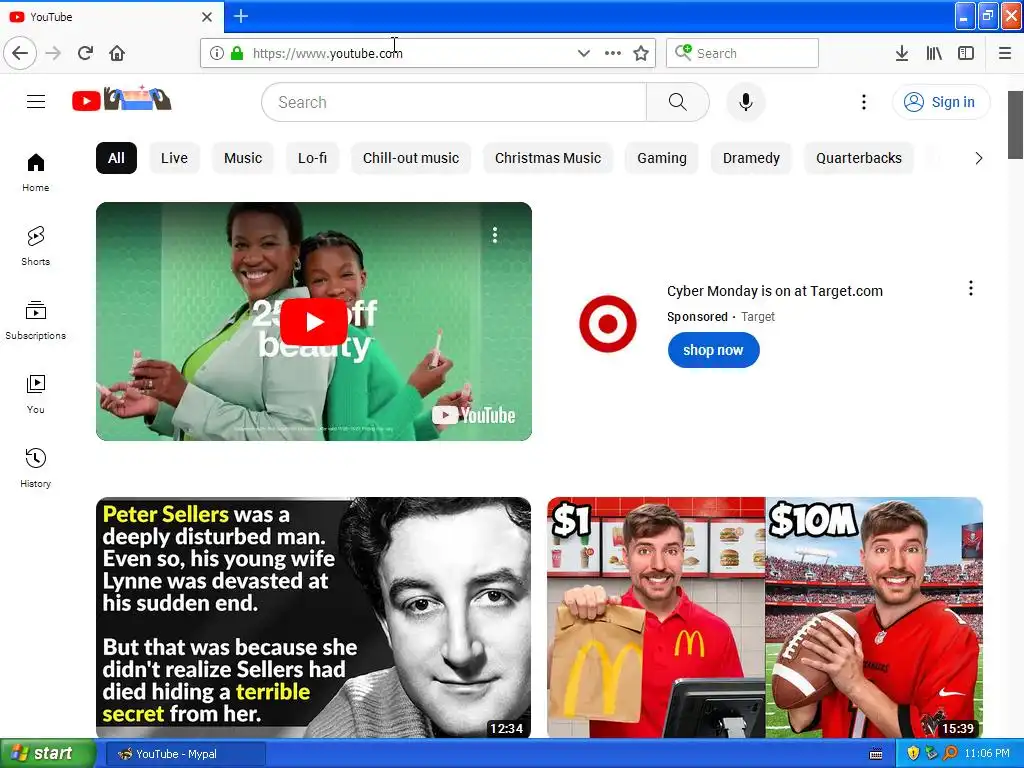Click the browser forward arrow
This screenshot has width=1024, height=768.
[53, 53]
